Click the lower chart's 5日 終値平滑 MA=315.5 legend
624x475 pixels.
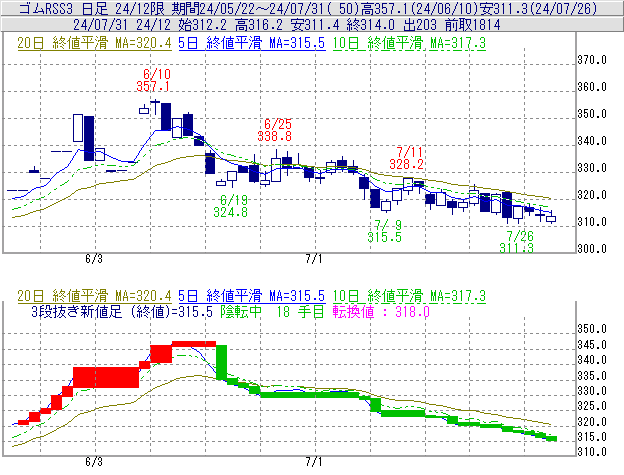(252, 296)
